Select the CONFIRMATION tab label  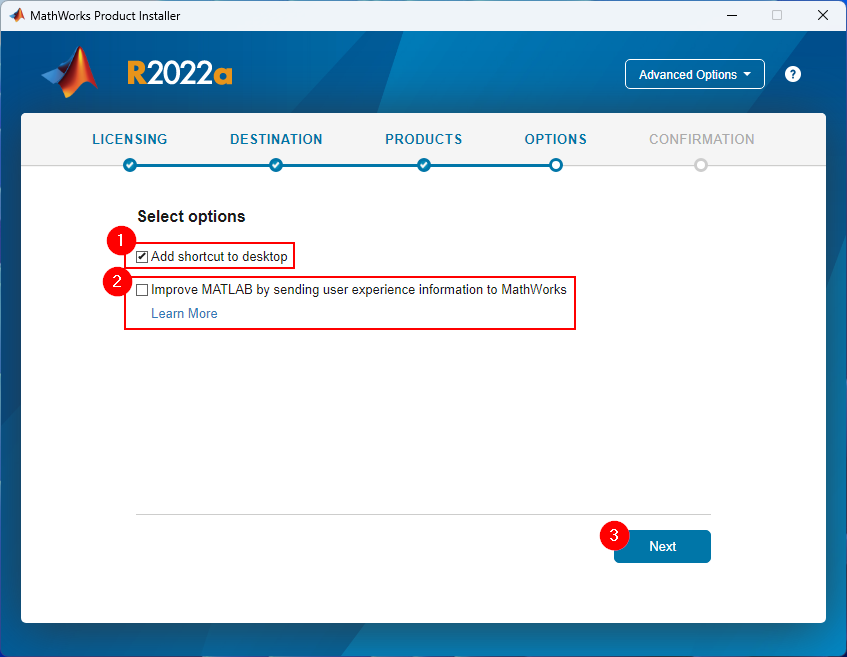pyautogui.click(x=702, y=139)
